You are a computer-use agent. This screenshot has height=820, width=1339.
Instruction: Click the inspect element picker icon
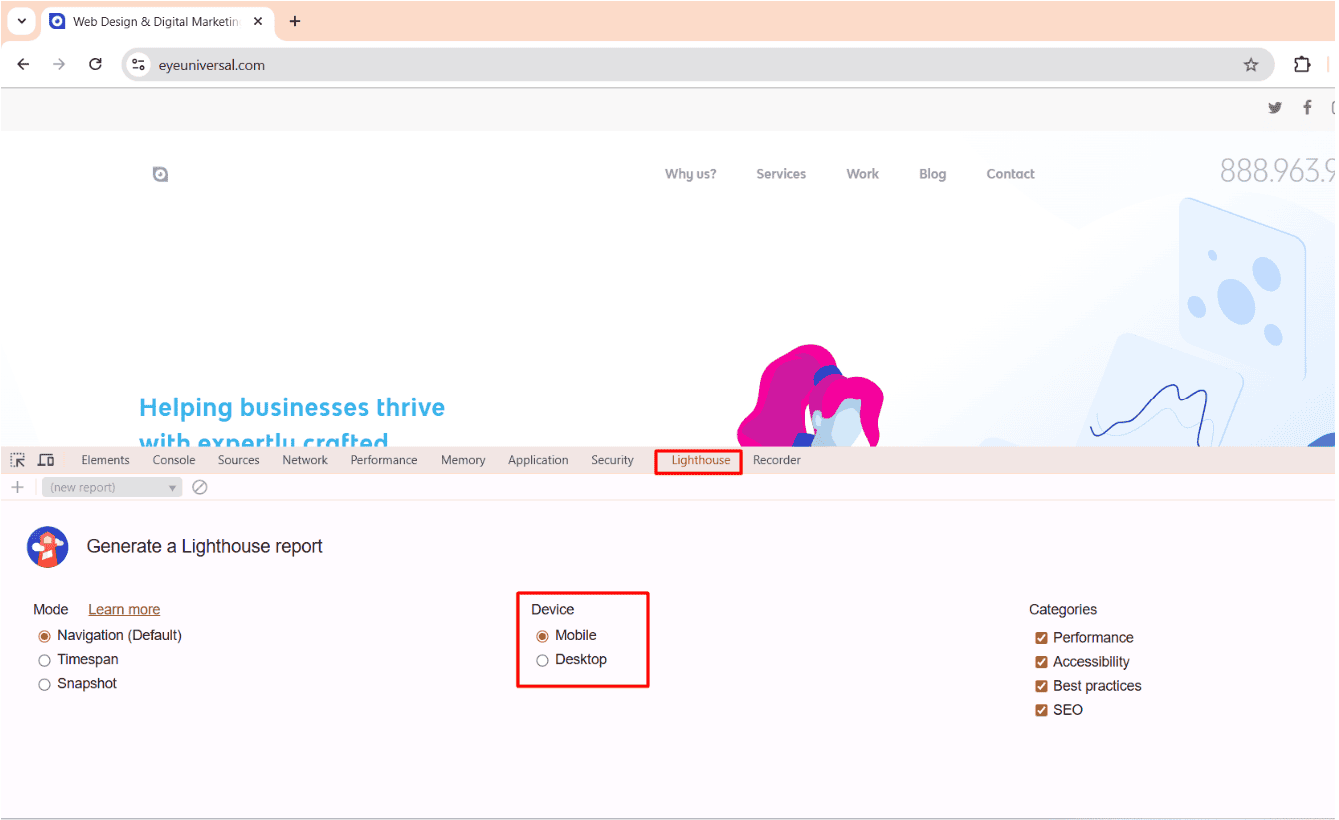(18, 460)
